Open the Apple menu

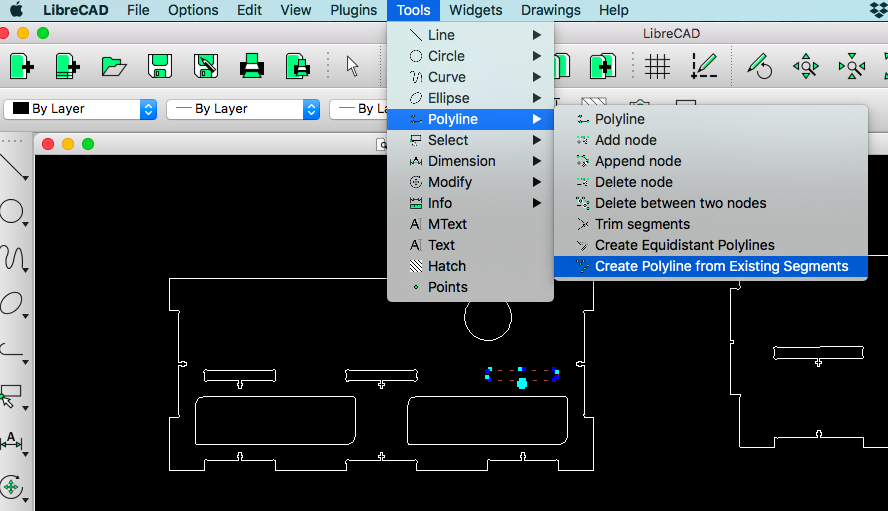click(17, 10)
